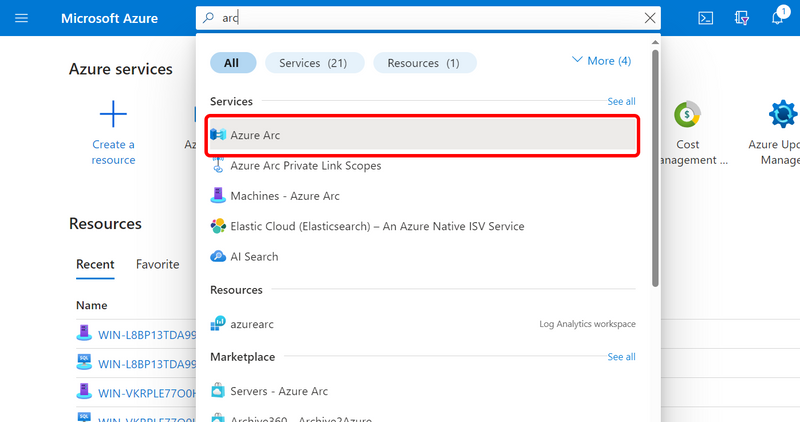
Task: Open Elastic Cloud (Elasticsearch) result
Action: pos(377,226)
